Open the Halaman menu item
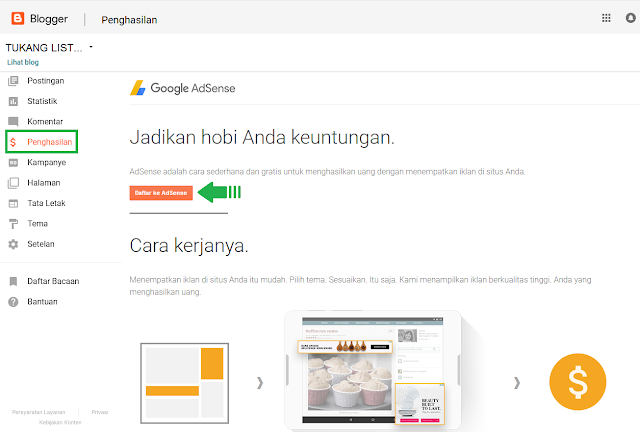The image size is (640, 432). (x=44, y=183)
